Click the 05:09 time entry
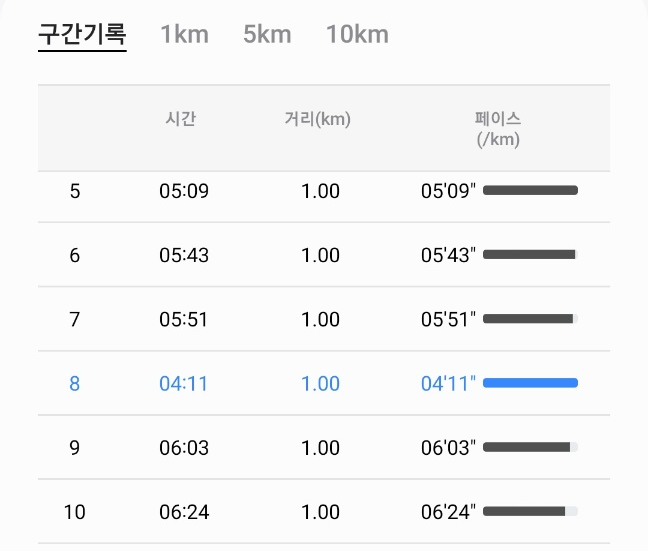The image size is (648, 551). pyautogui.click(x=184, y=191)
